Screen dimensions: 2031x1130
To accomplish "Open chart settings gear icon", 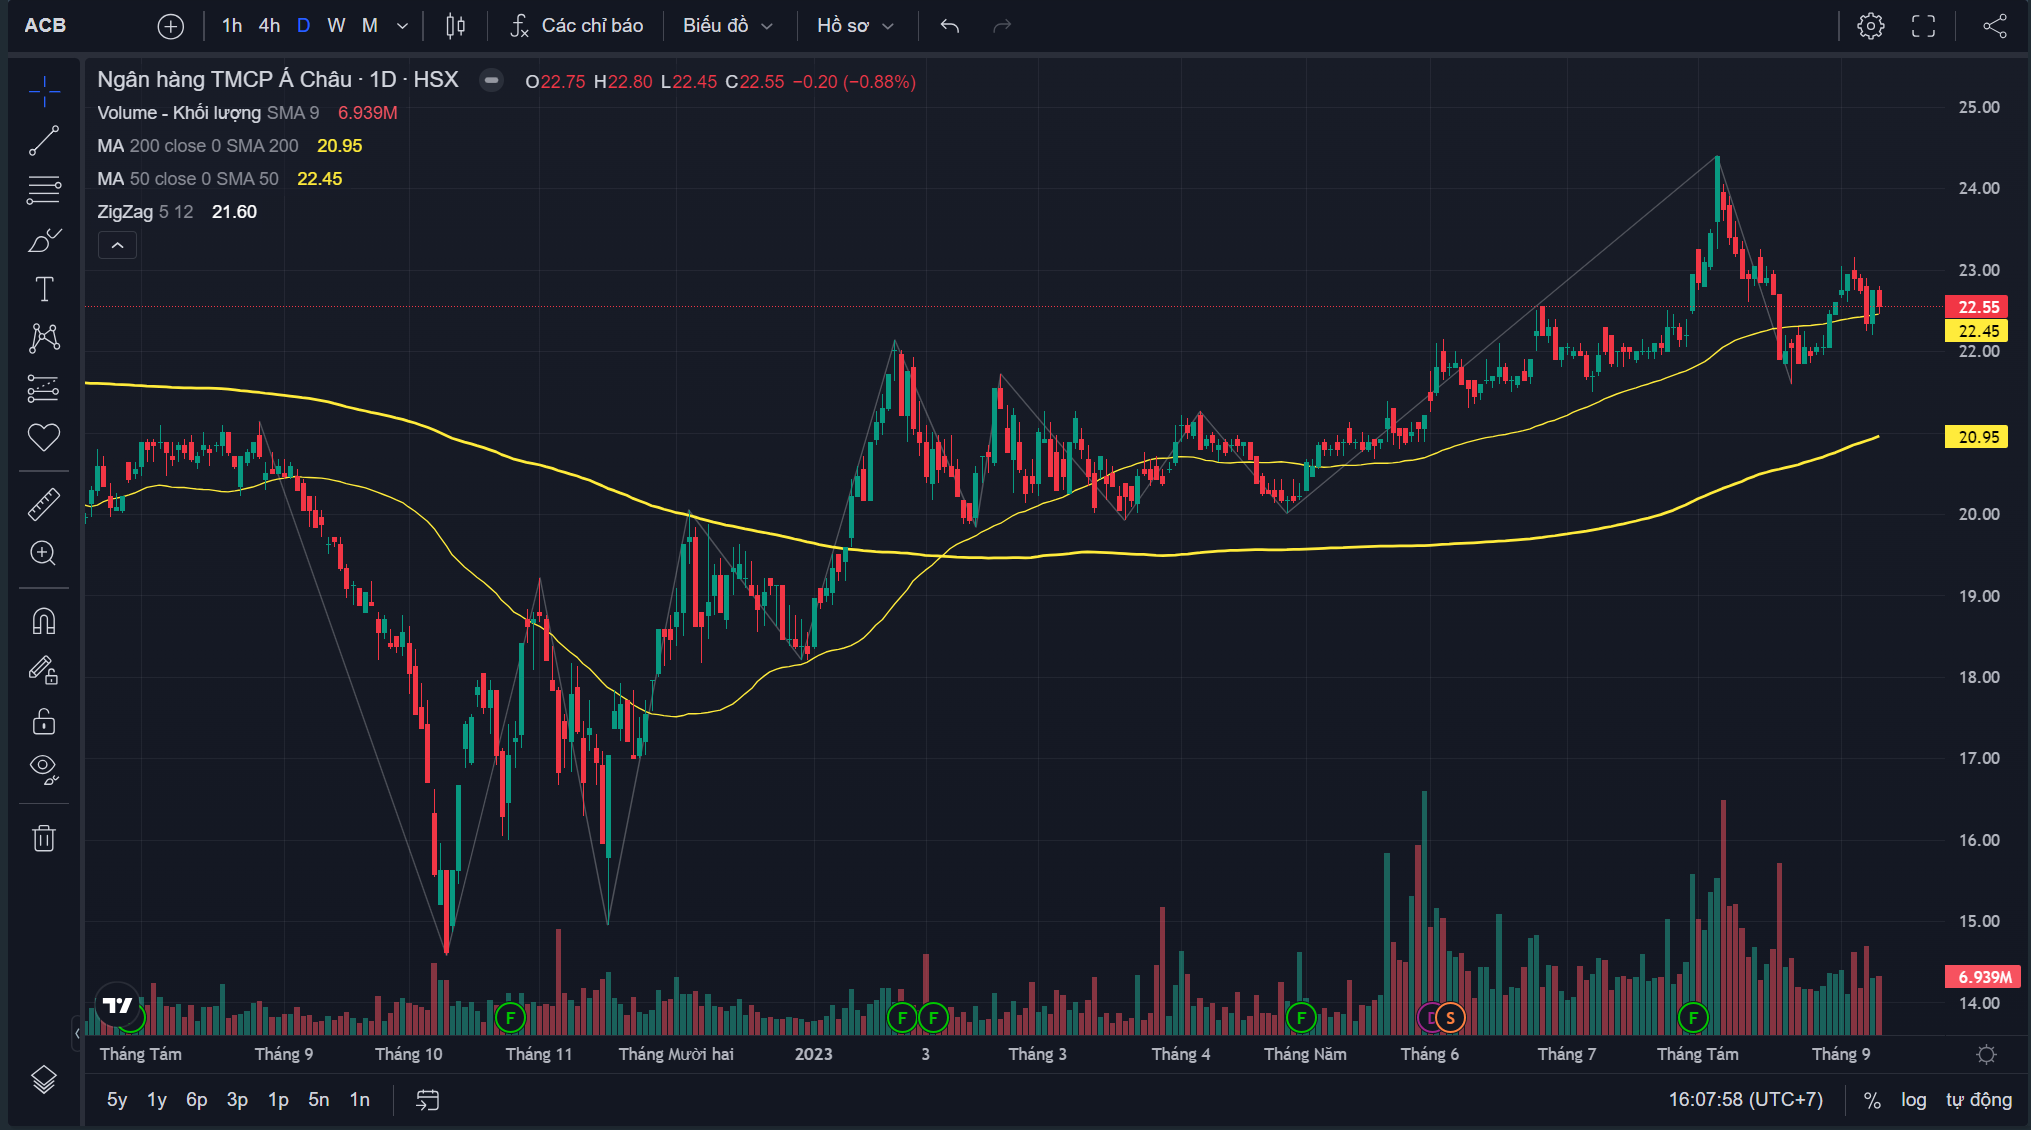I will coord(1871,26).
